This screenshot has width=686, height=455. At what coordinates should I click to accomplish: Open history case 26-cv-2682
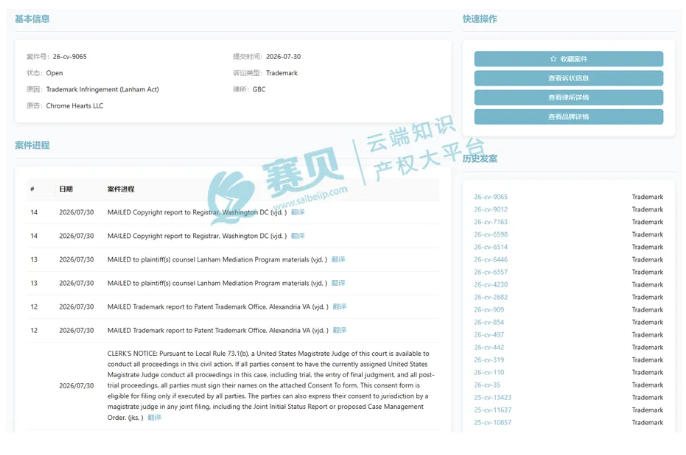tap(490, 297)
